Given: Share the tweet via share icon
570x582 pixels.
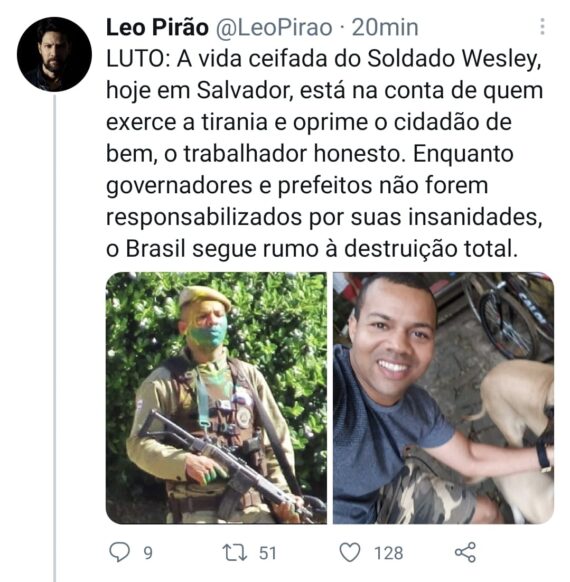Looking at the screenshot, I should click(465, 552).
